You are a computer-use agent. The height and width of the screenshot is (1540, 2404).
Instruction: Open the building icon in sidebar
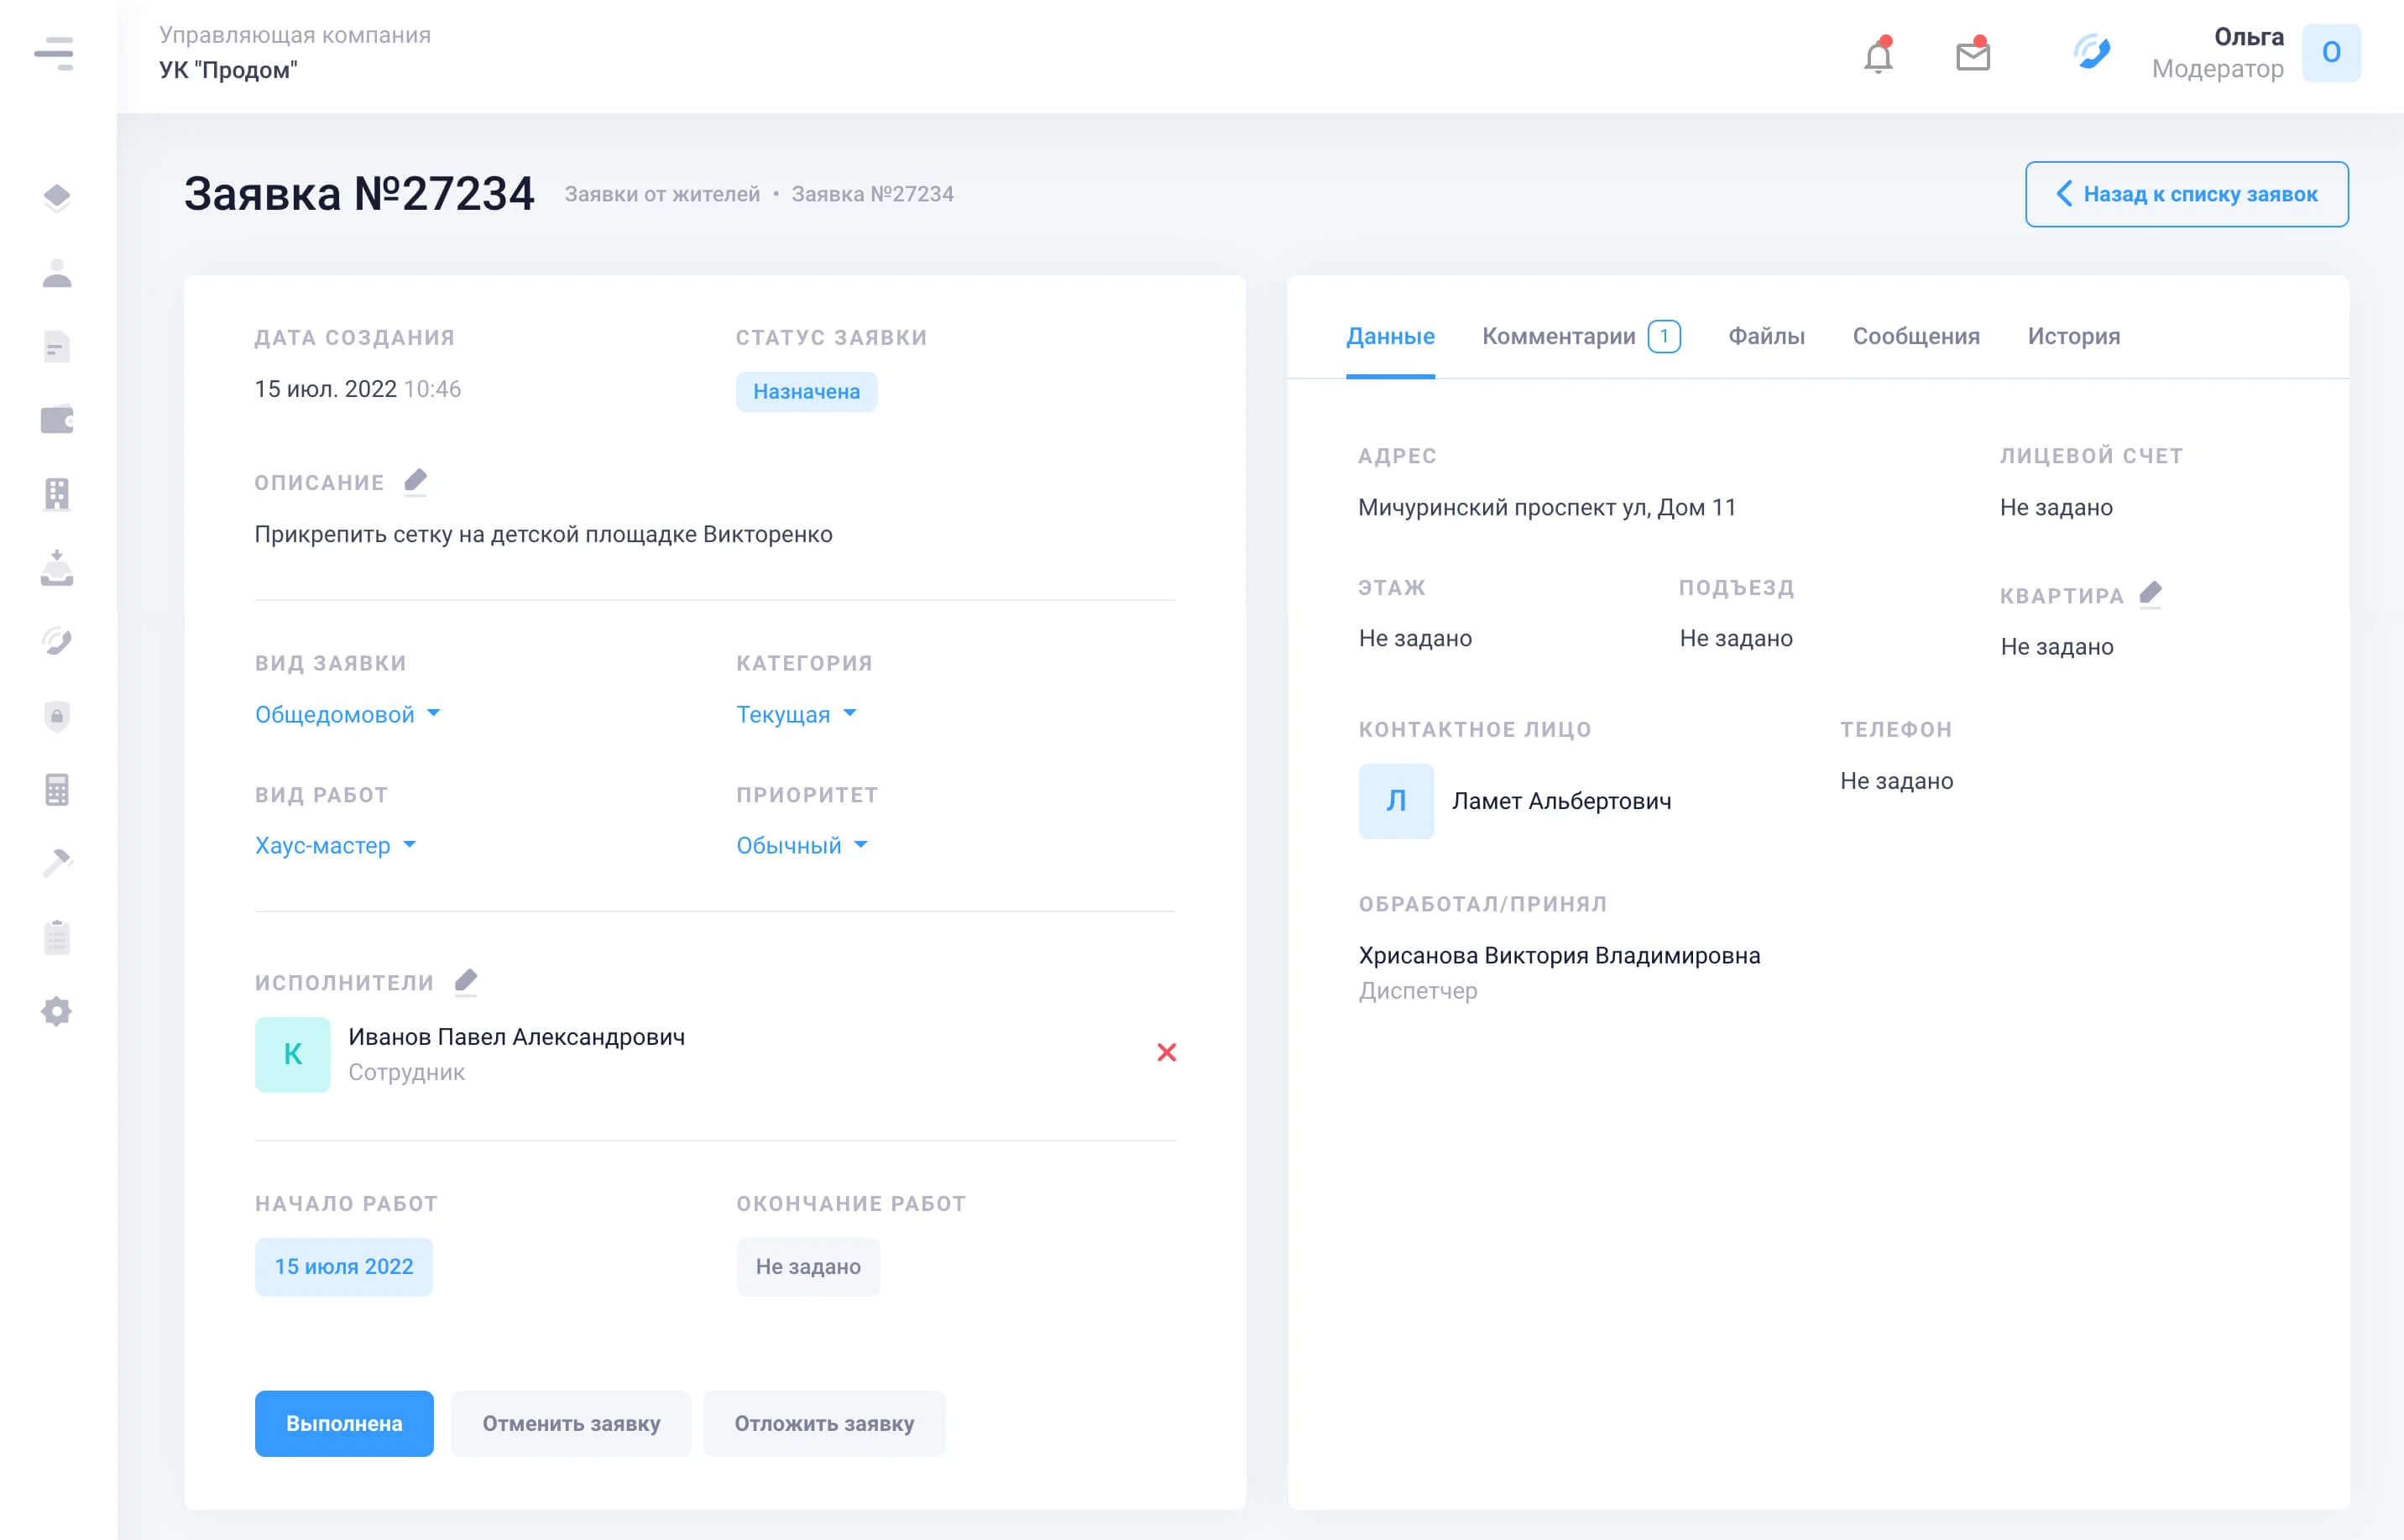click(x=57, y=494)
